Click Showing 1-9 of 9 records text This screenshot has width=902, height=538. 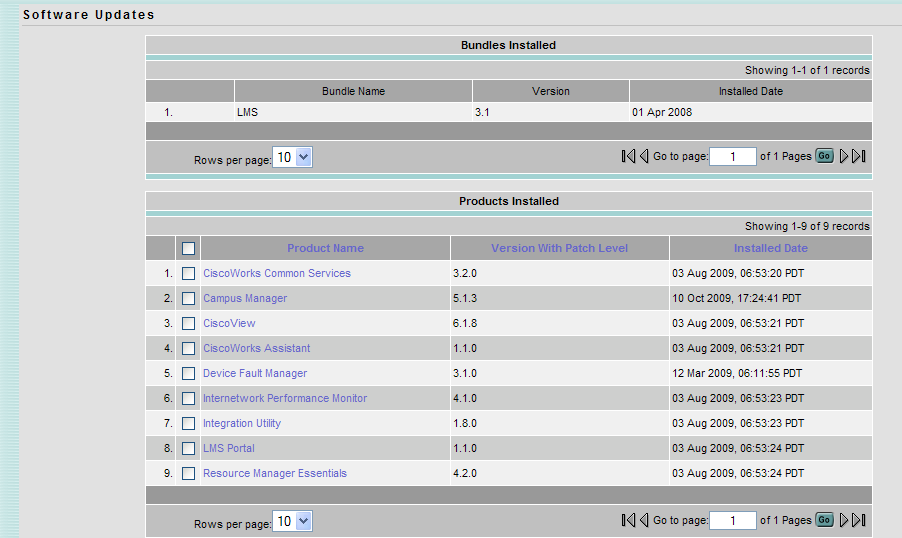tap(807, 226)
